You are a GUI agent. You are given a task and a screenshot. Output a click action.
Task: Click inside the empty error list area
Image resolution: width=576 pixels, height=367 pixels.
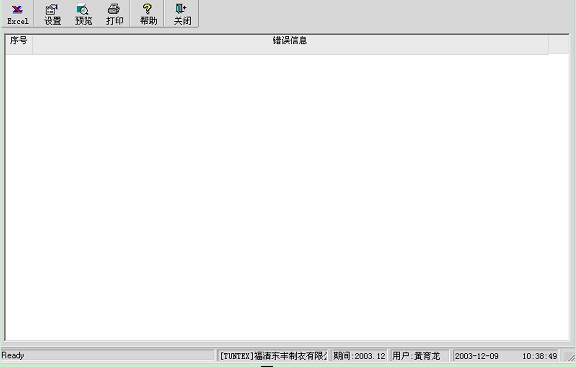point(287,197)
